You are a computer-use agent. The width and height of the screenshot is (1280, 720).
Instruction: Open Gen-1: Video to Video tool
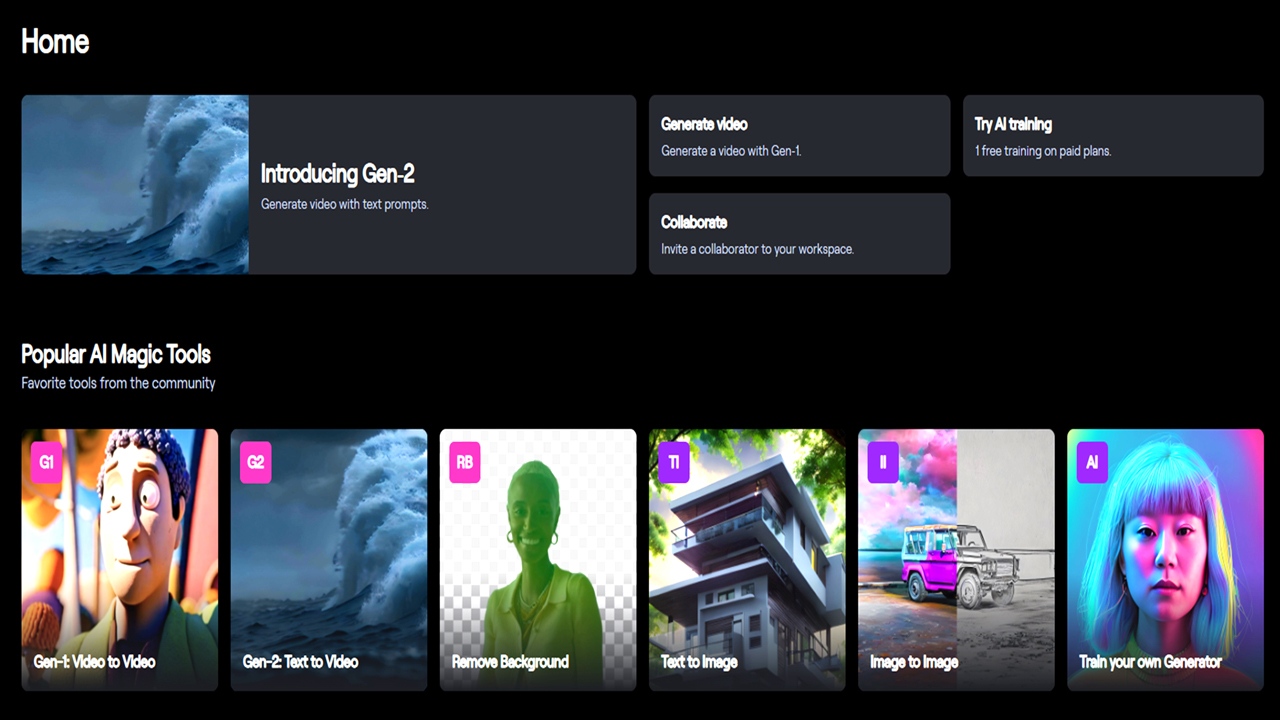[120, 560]
